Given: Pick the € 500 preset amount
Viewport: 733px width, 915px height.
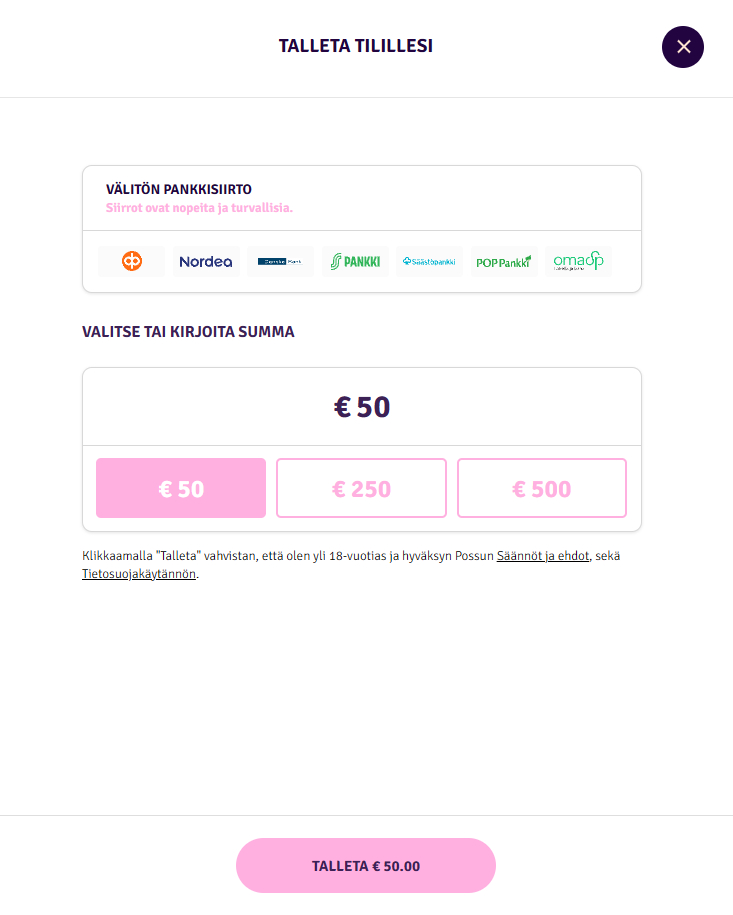Looking at the screenshot, I should tap(542, 488).
